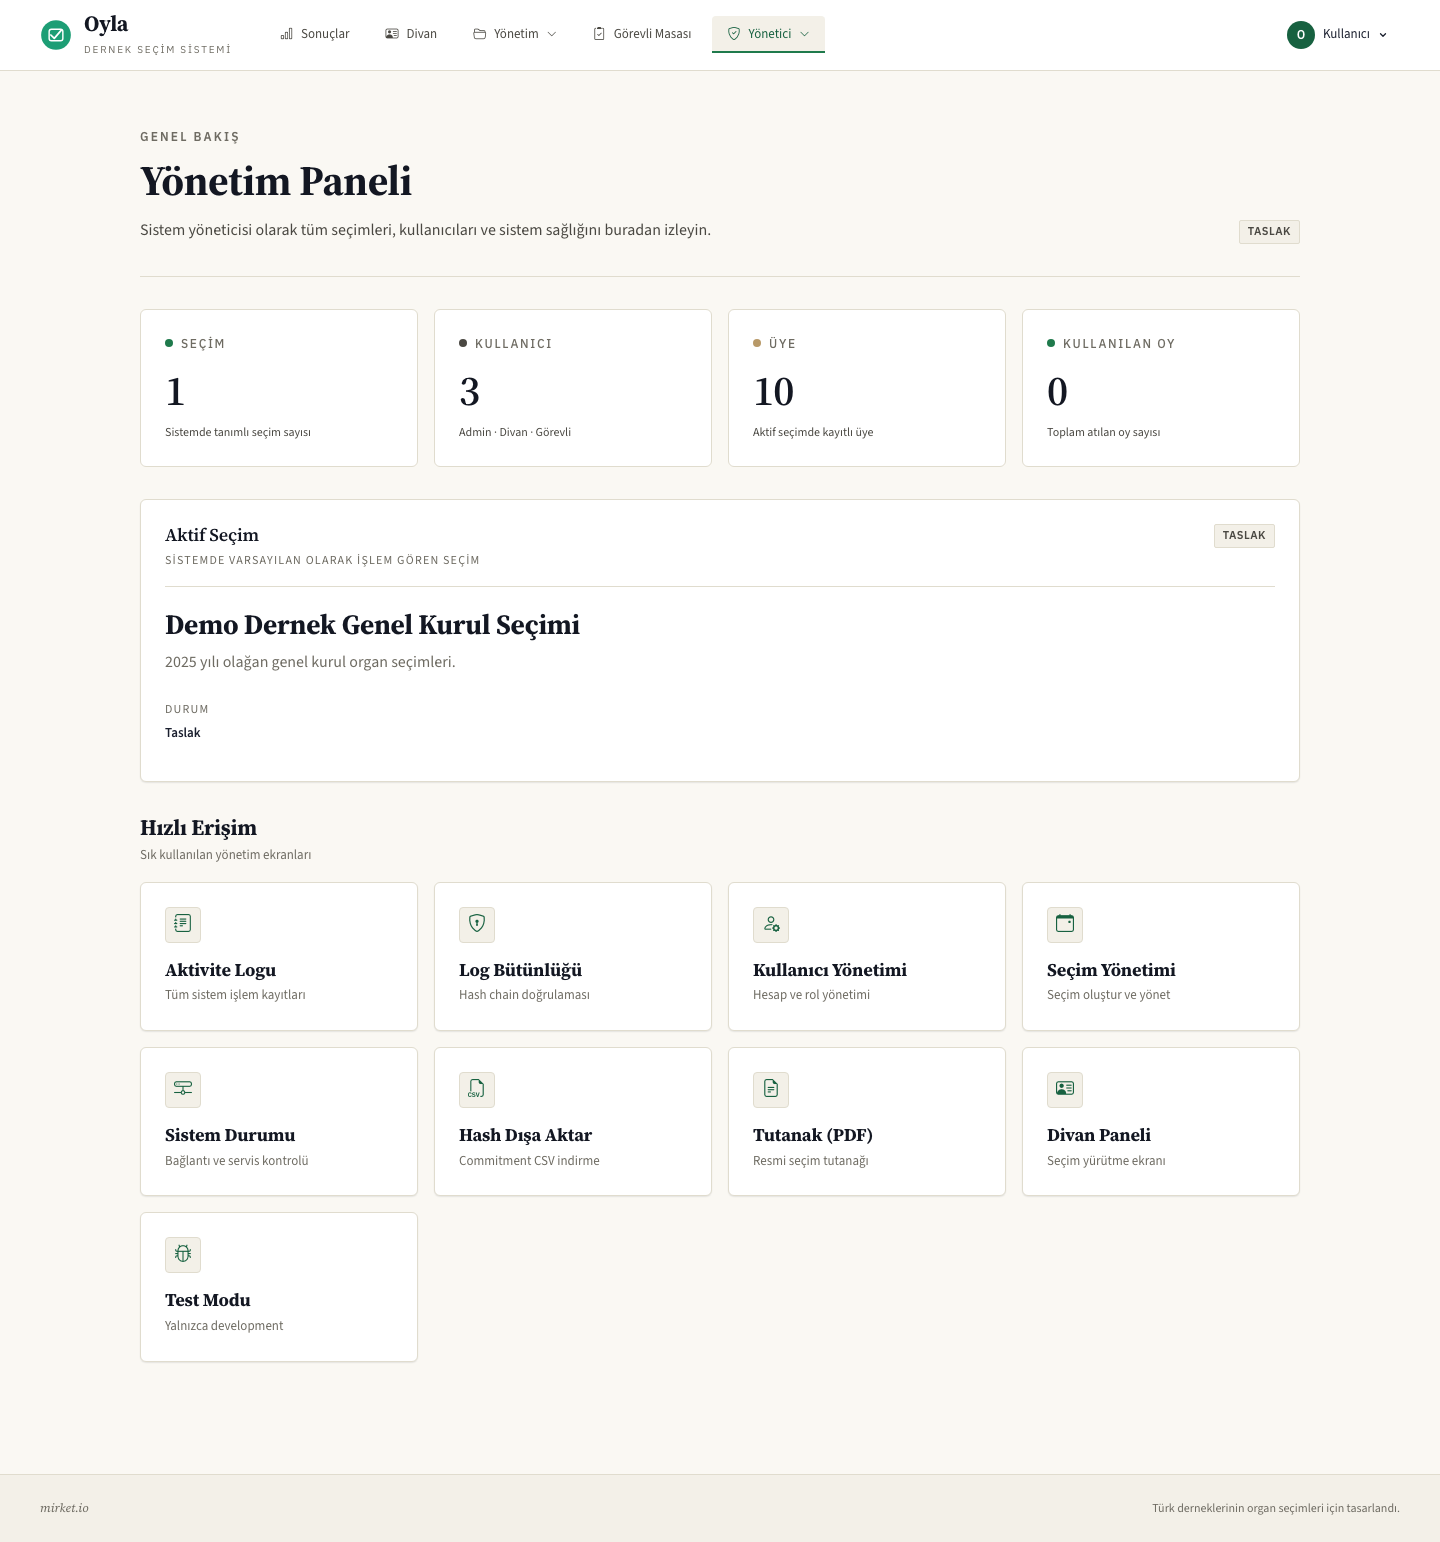Click the Taslak status value under Durum
Screen dimensions: 1440x1542
coord(182,733)
